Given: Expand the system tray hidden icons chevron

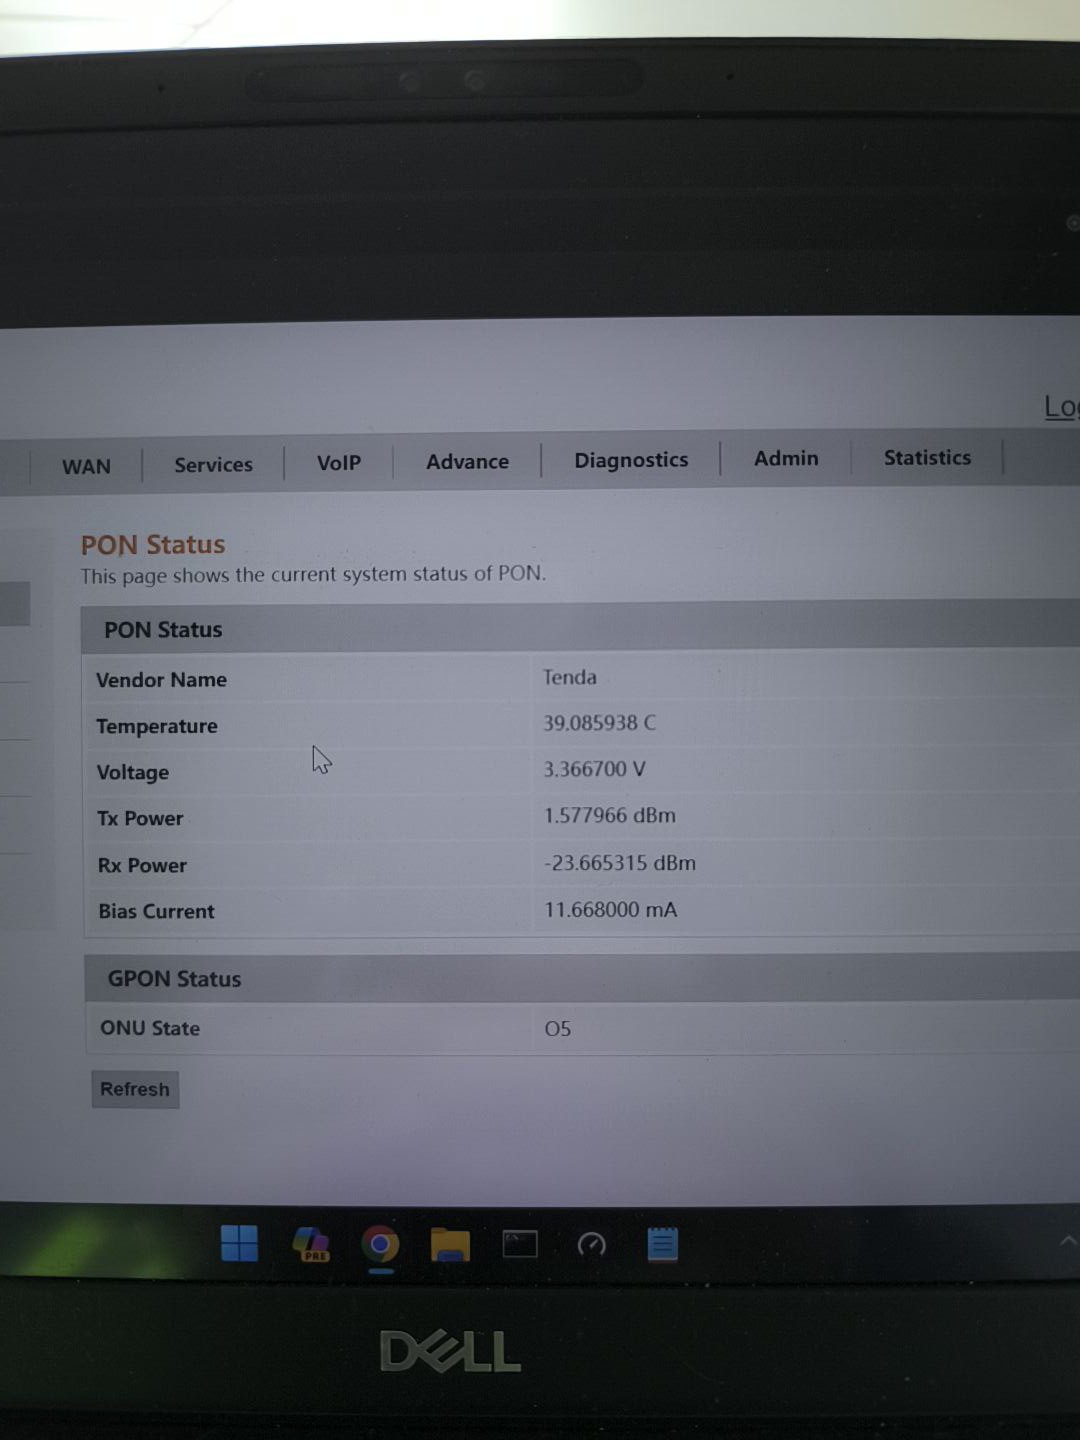Looking at the screenshot, I should [1067, 1241].
